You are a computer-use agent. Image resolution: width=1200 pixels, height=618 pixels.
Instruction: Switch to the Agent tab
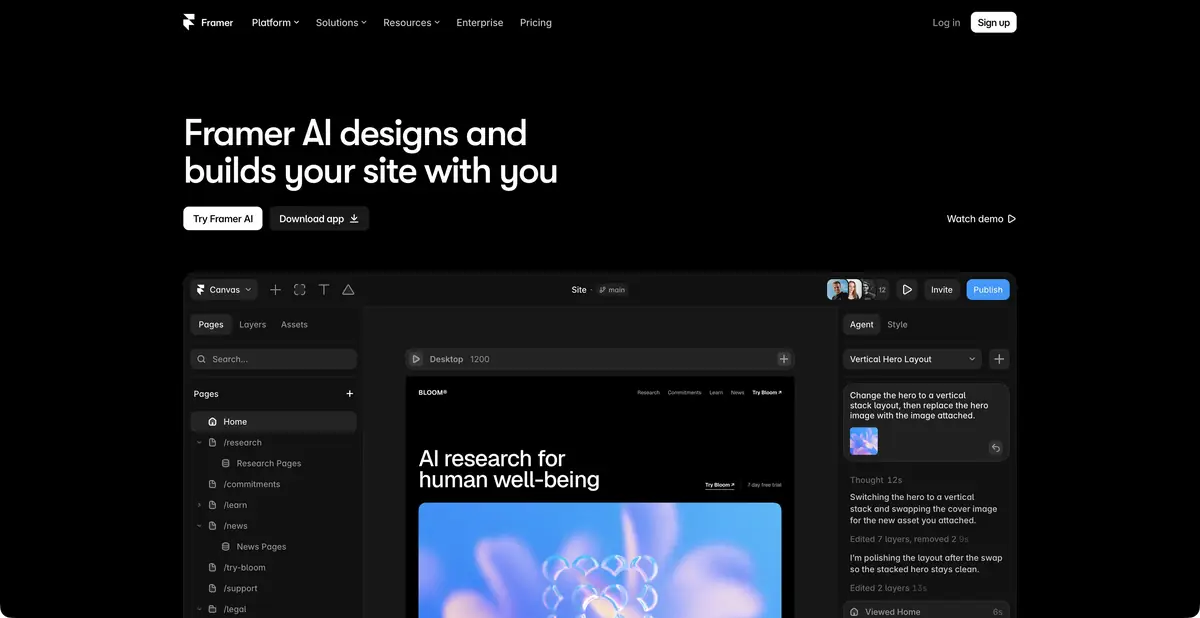(862, 325)
